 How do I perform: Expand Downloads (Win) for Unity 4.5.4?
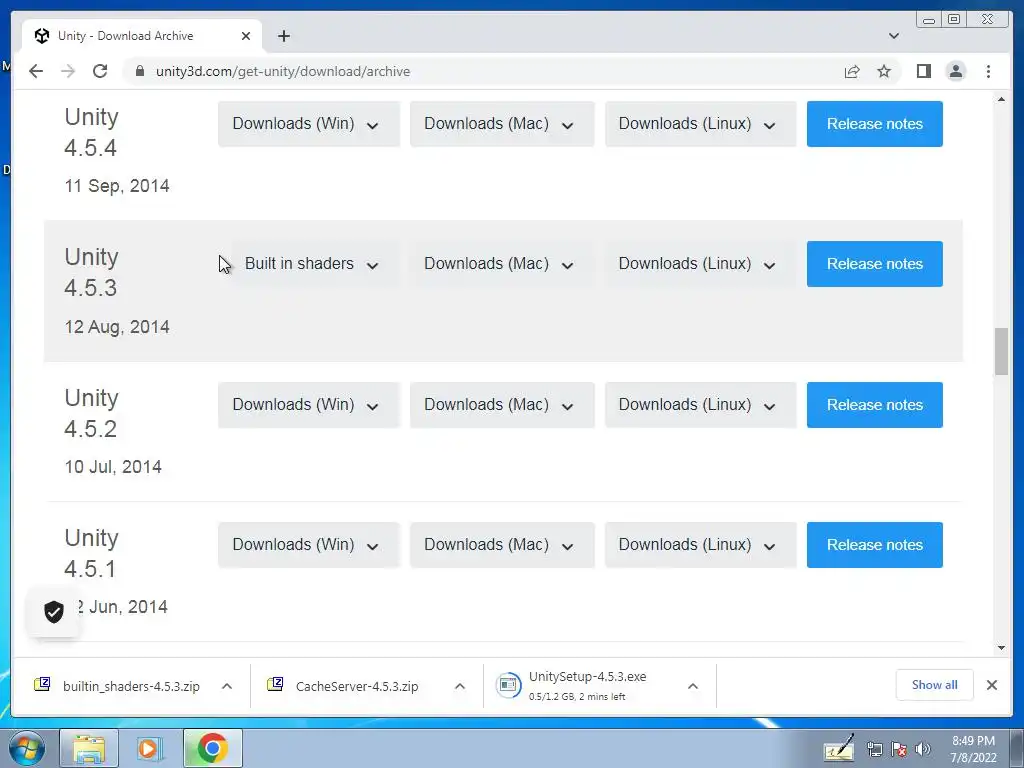(x=308, y=123)
